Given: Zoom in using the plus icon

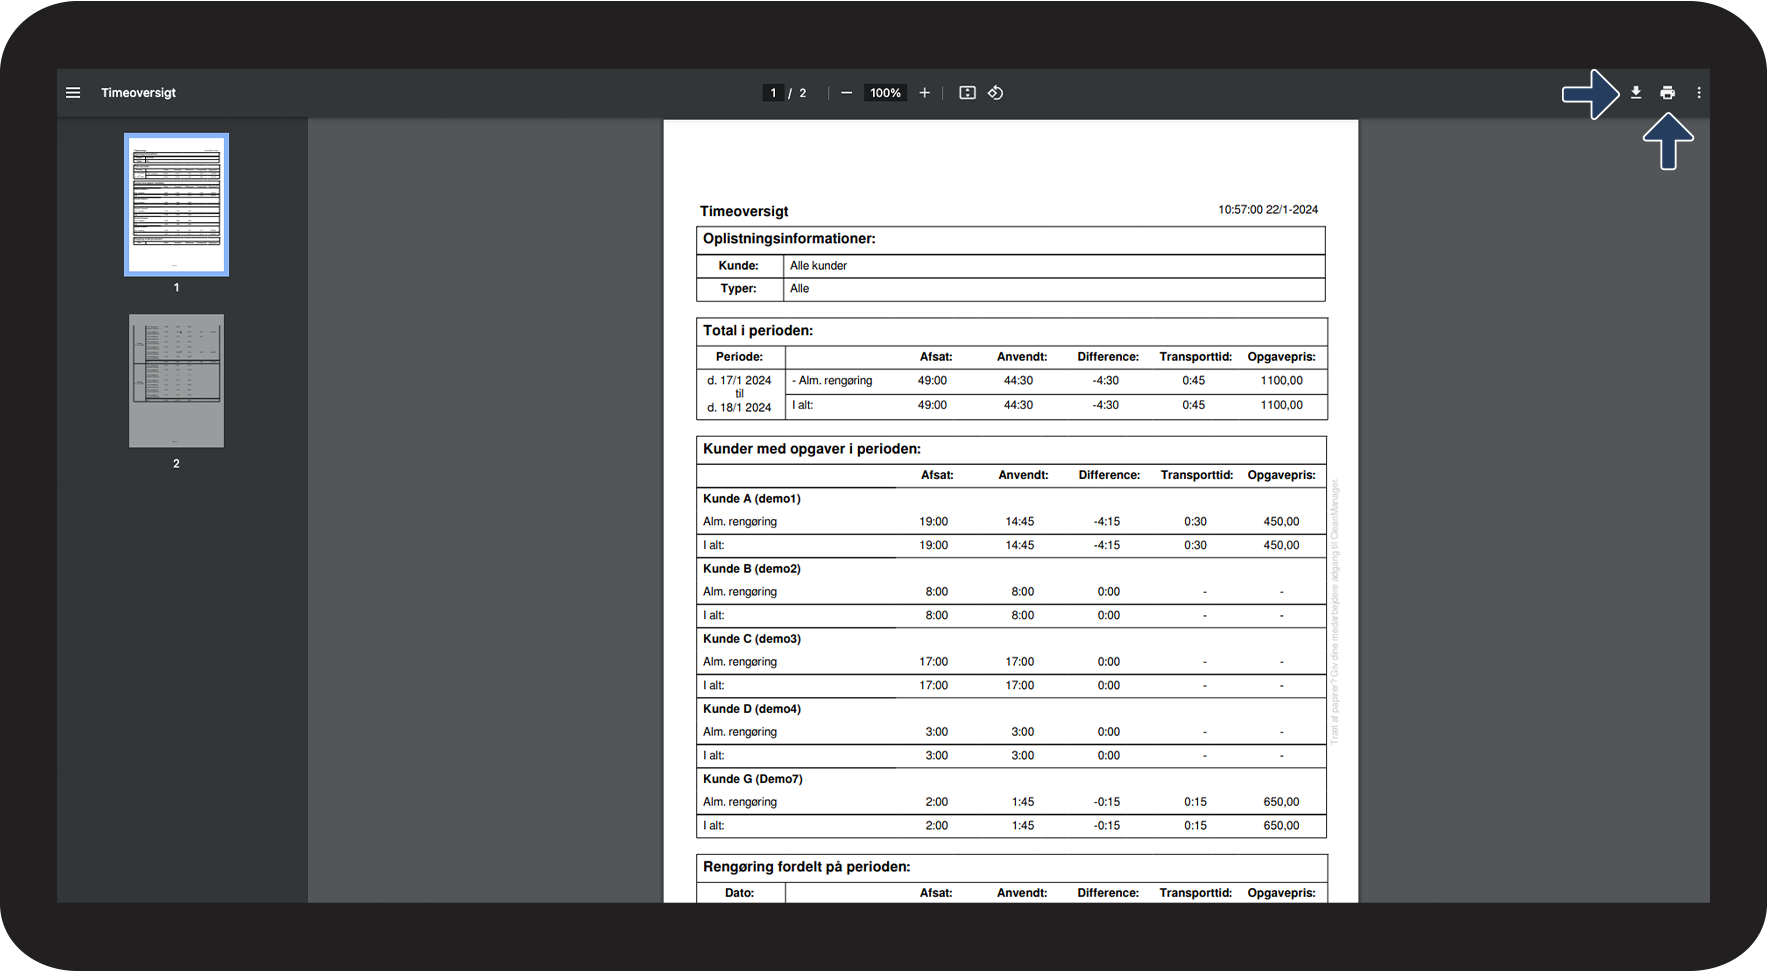Looking at the screenshot, I should tap(924, 93).
